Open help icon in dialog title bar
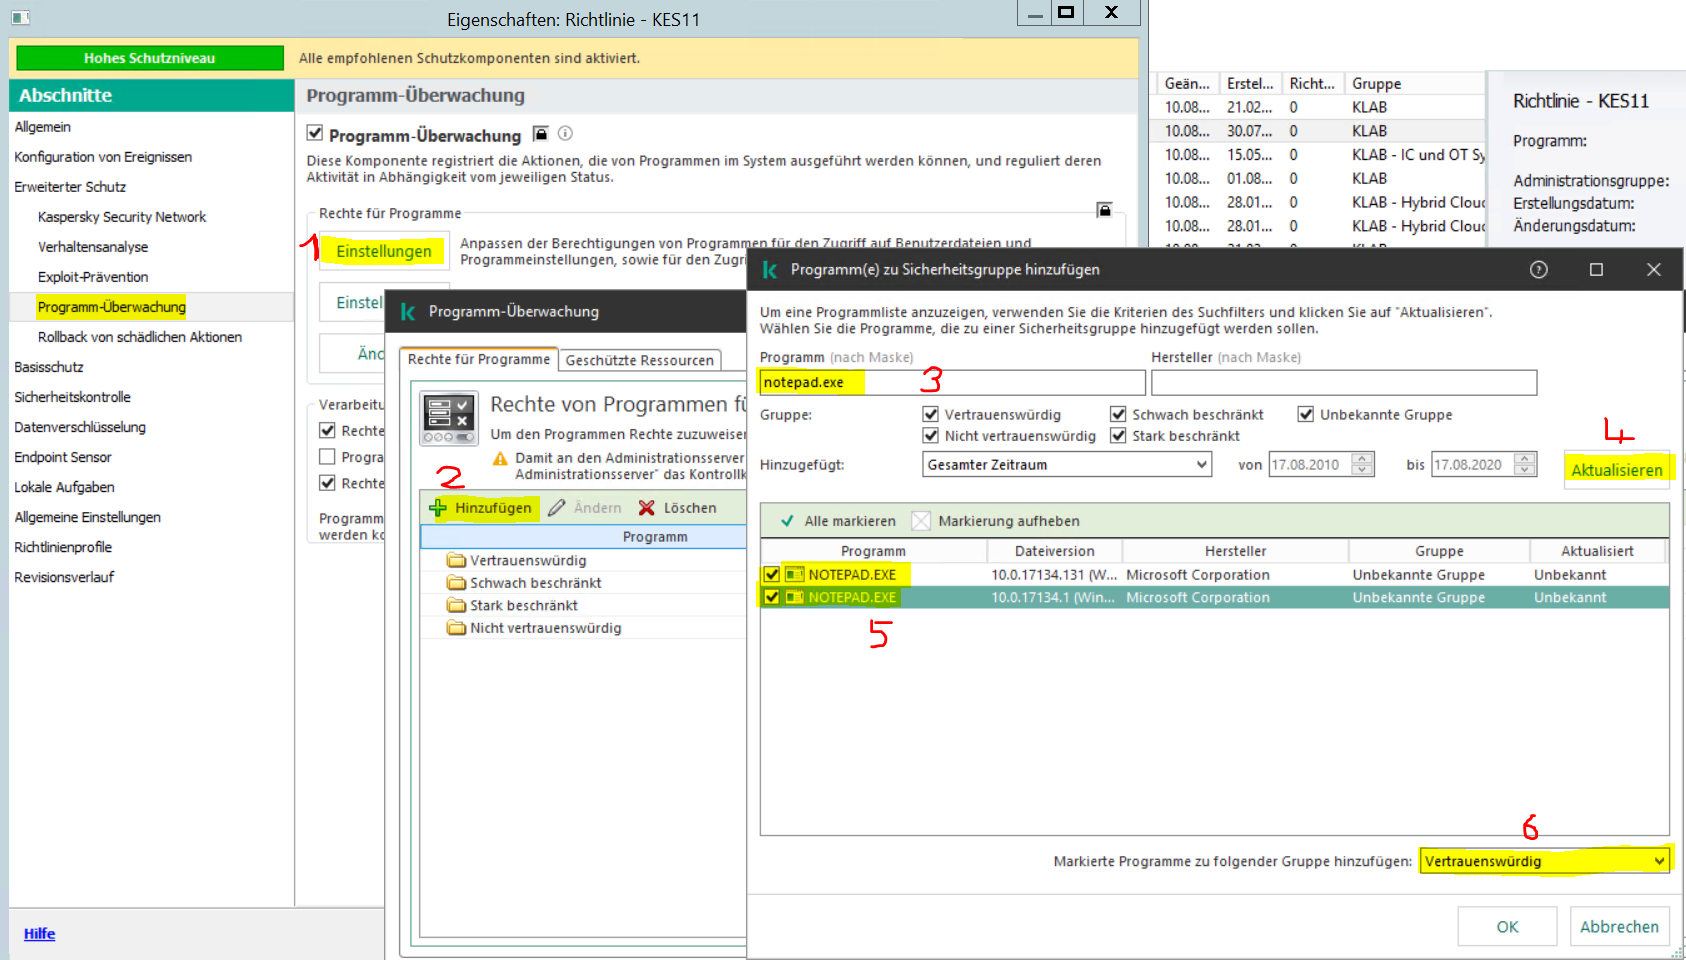 [x=1538, y=270]
